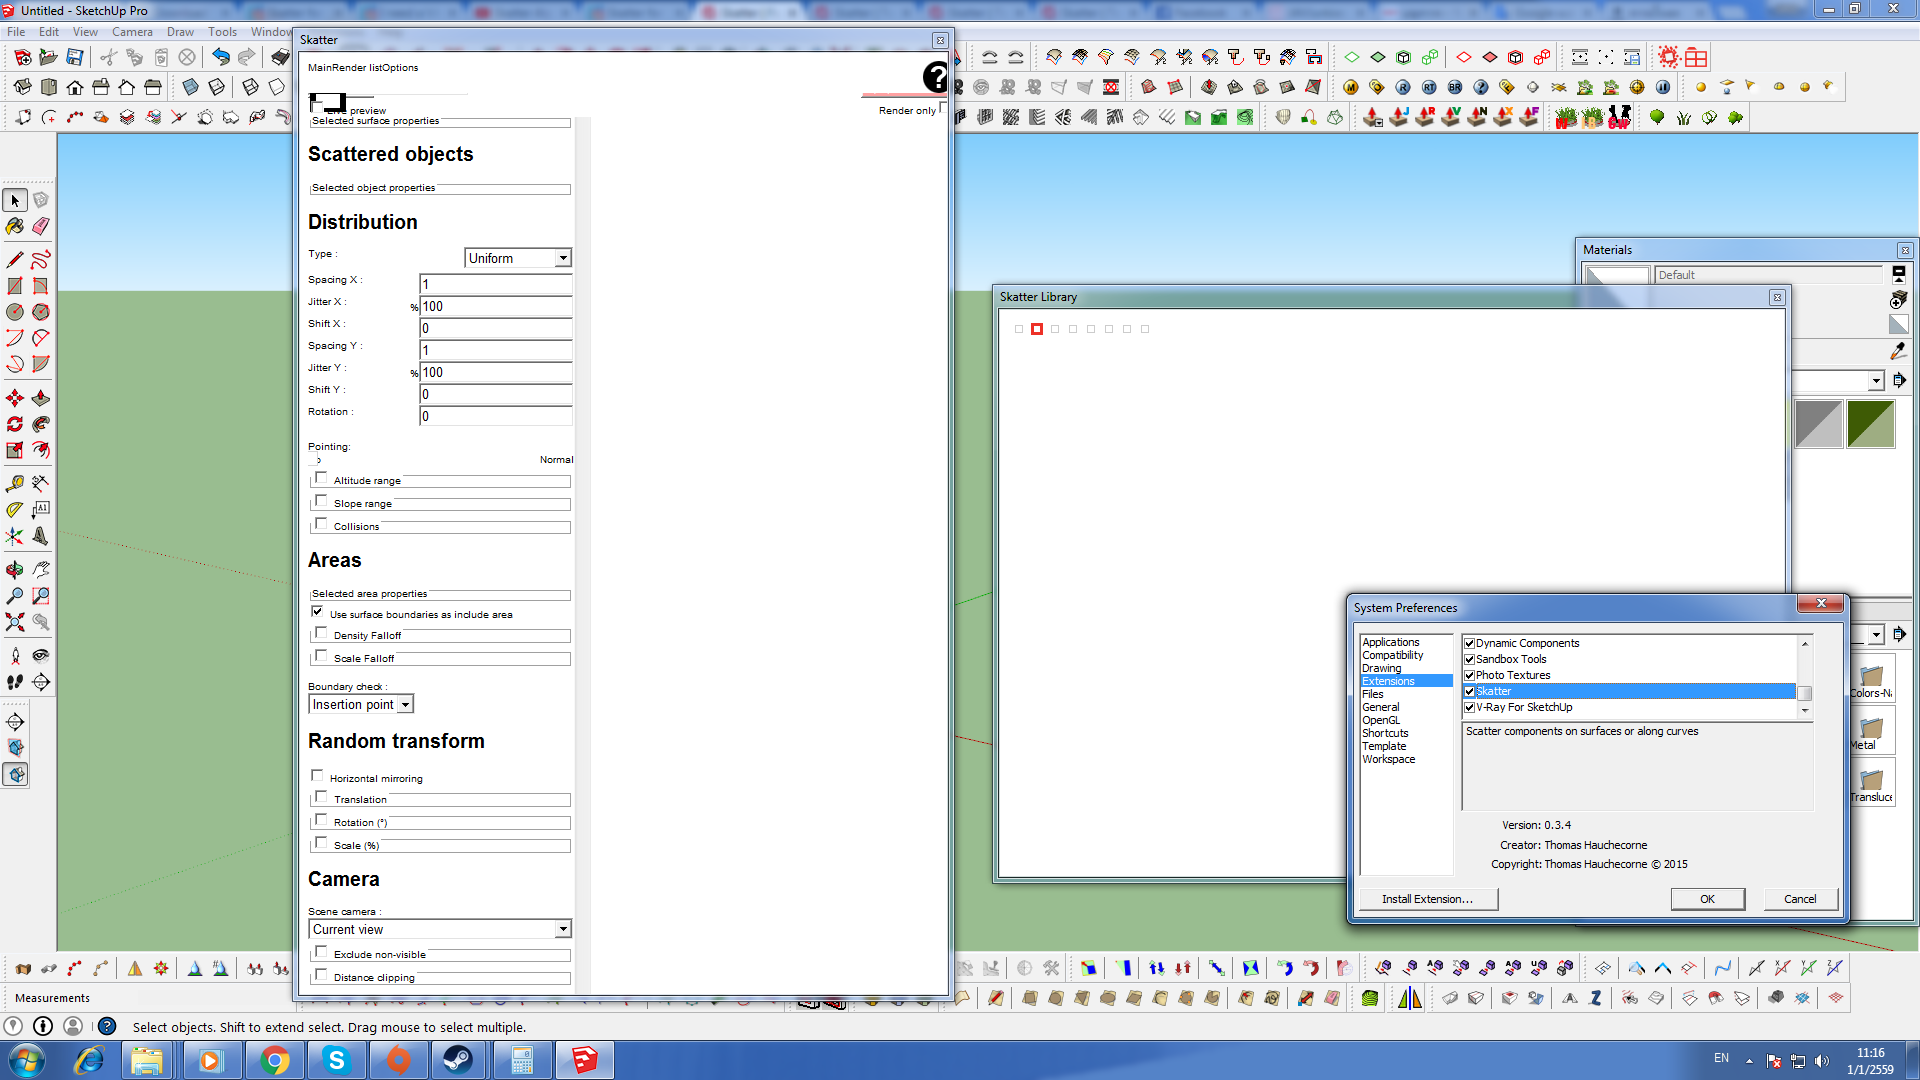Click Cancel in System Preferences
This screenshot has width=1920, height=1080.
(1801, 899)
